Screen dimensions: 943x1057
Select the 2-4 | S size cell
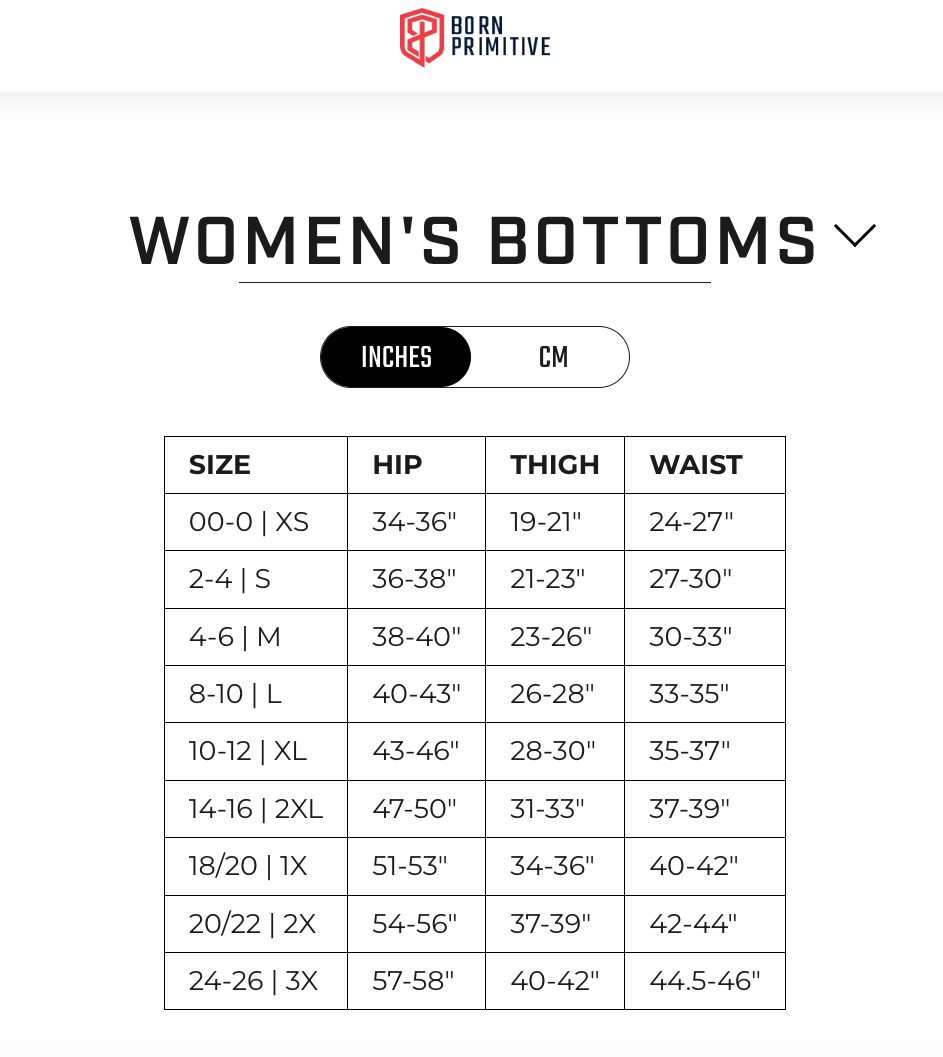(x=230, y=579)
